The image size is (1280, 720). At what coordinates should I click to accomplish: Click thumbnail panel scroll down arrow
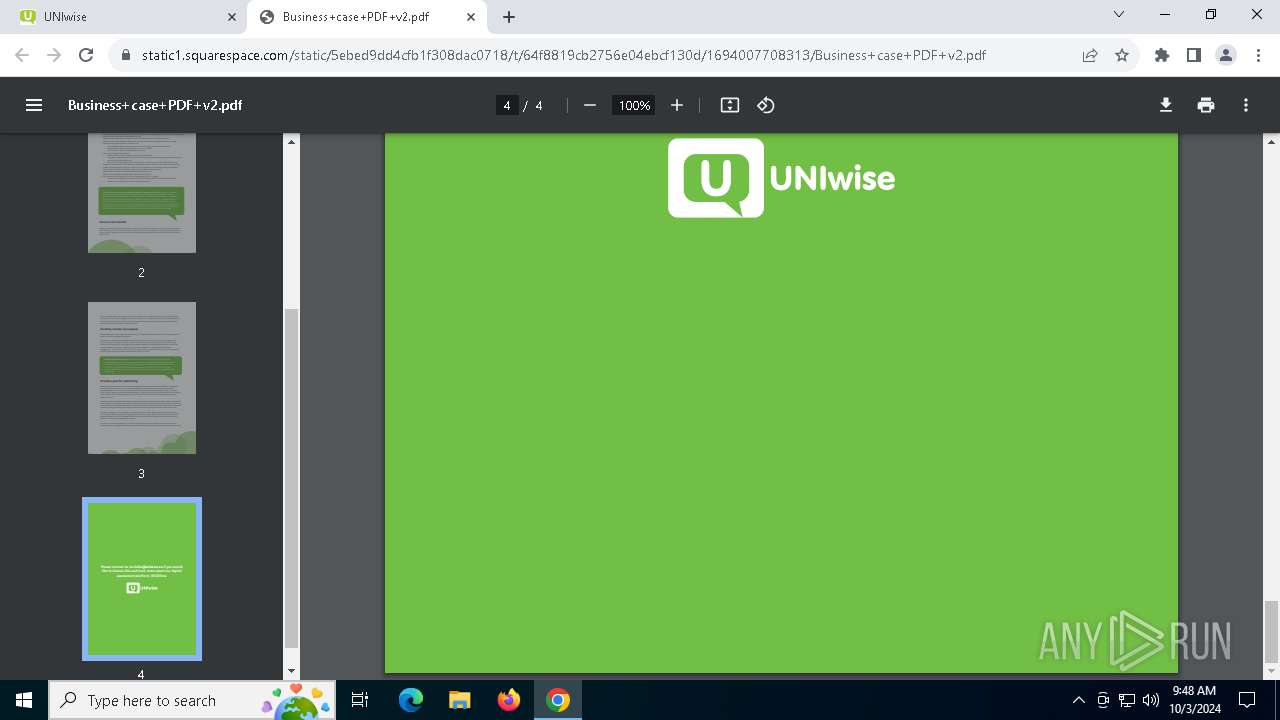pos(292,672)
